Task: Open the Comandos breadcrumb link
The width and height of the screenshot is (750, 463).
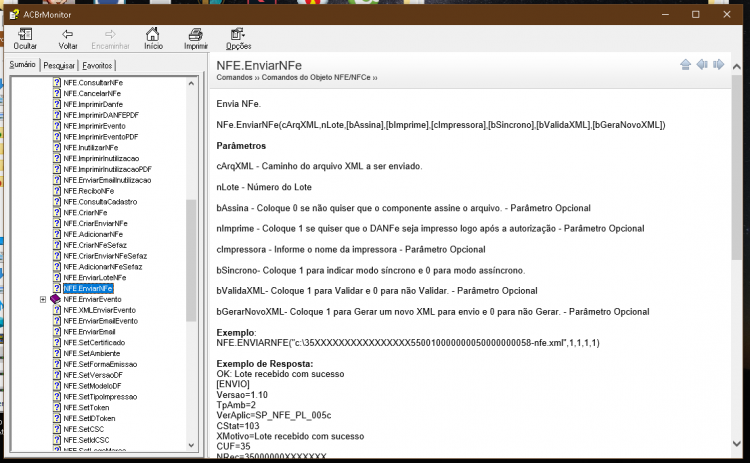Action: [234, 77]
